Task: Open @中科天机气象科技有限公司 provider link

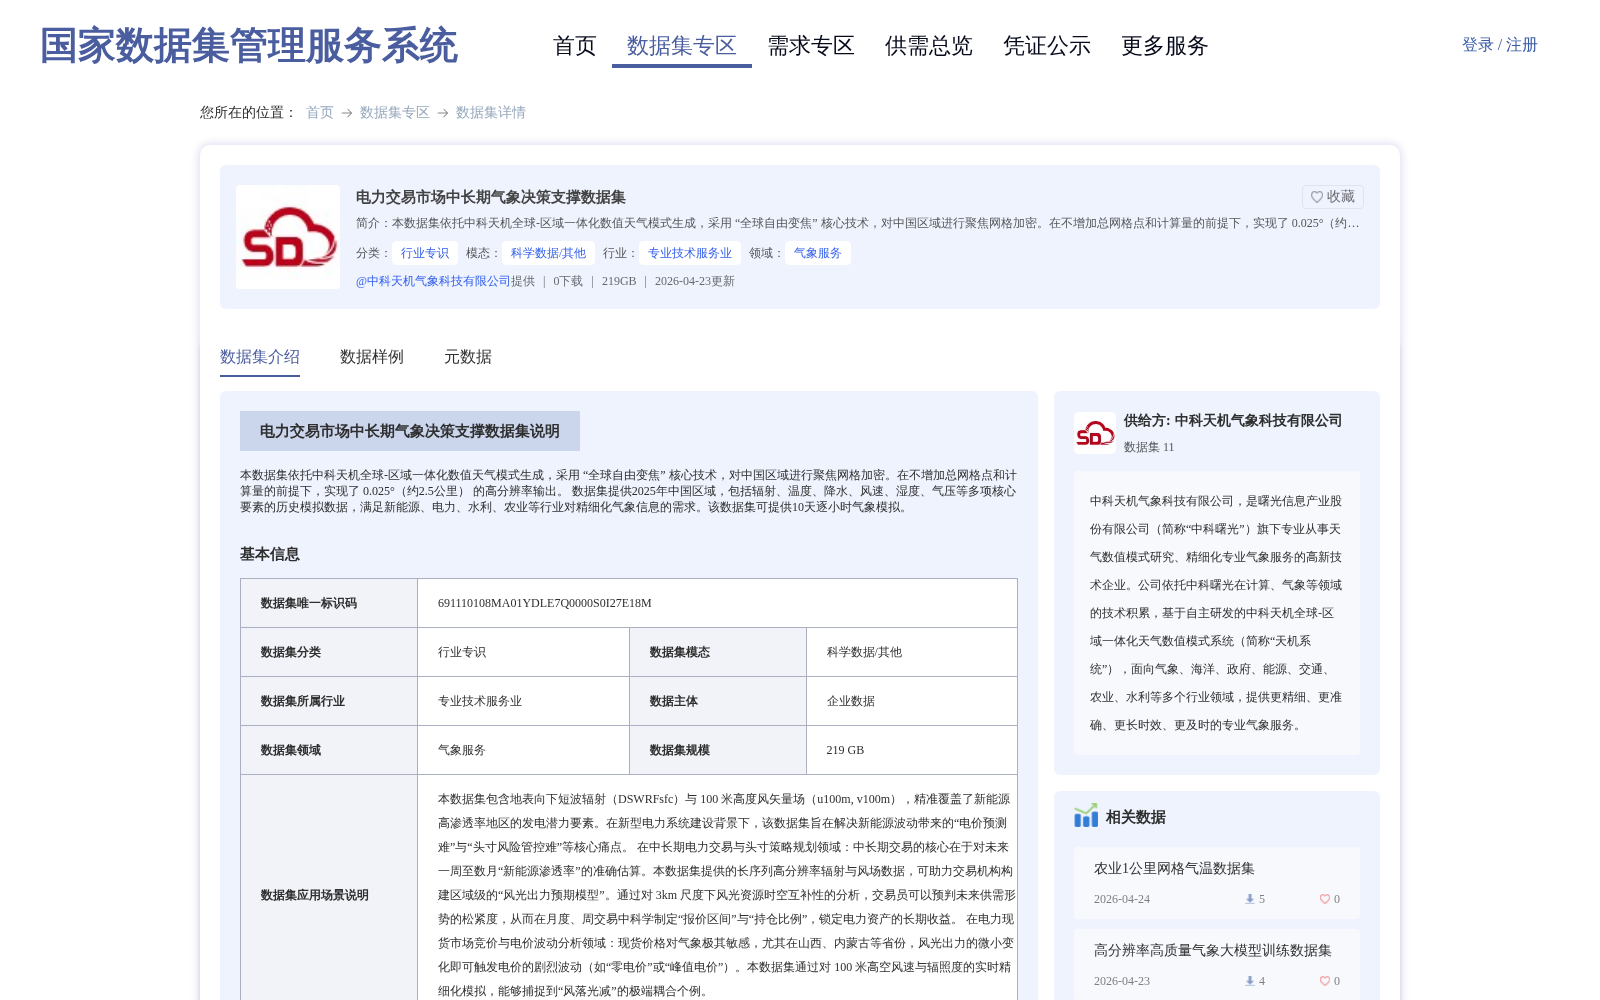Action: [433, 281]
